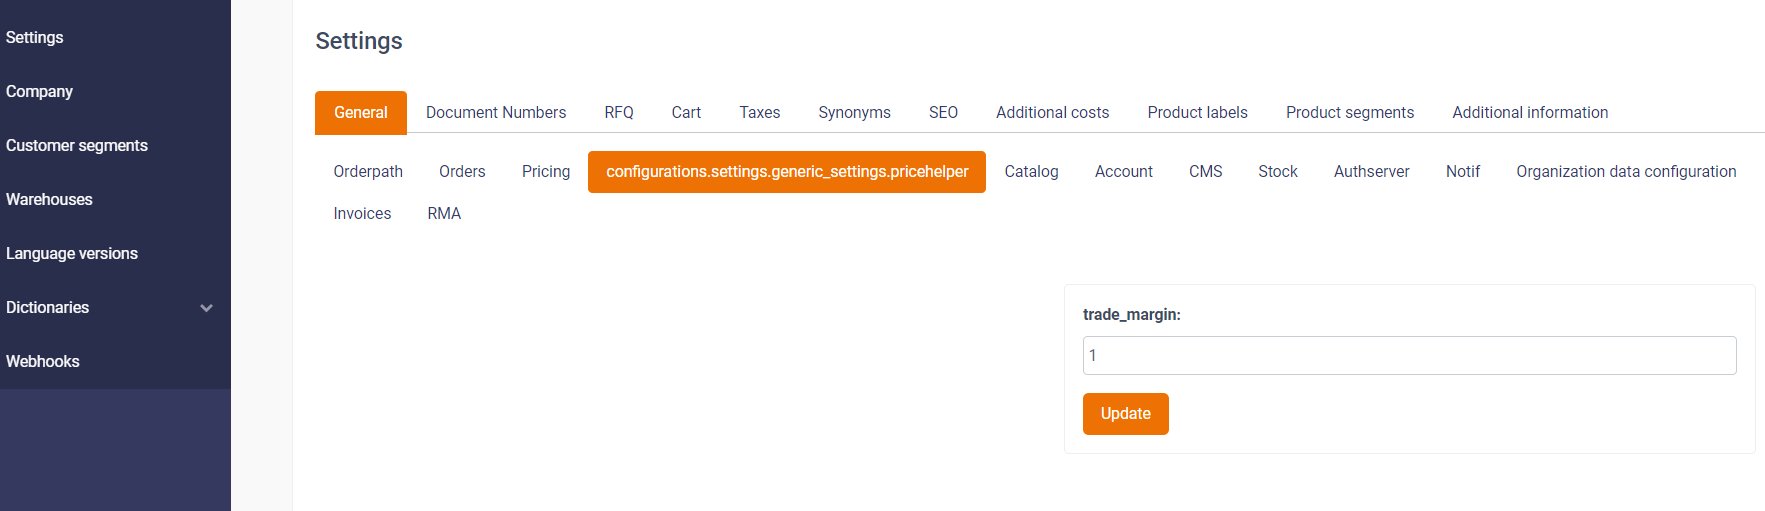Viewport: 1765px width, 511px height.
Task: Select the RMA sub-tab
Action: tap(444, 214)
